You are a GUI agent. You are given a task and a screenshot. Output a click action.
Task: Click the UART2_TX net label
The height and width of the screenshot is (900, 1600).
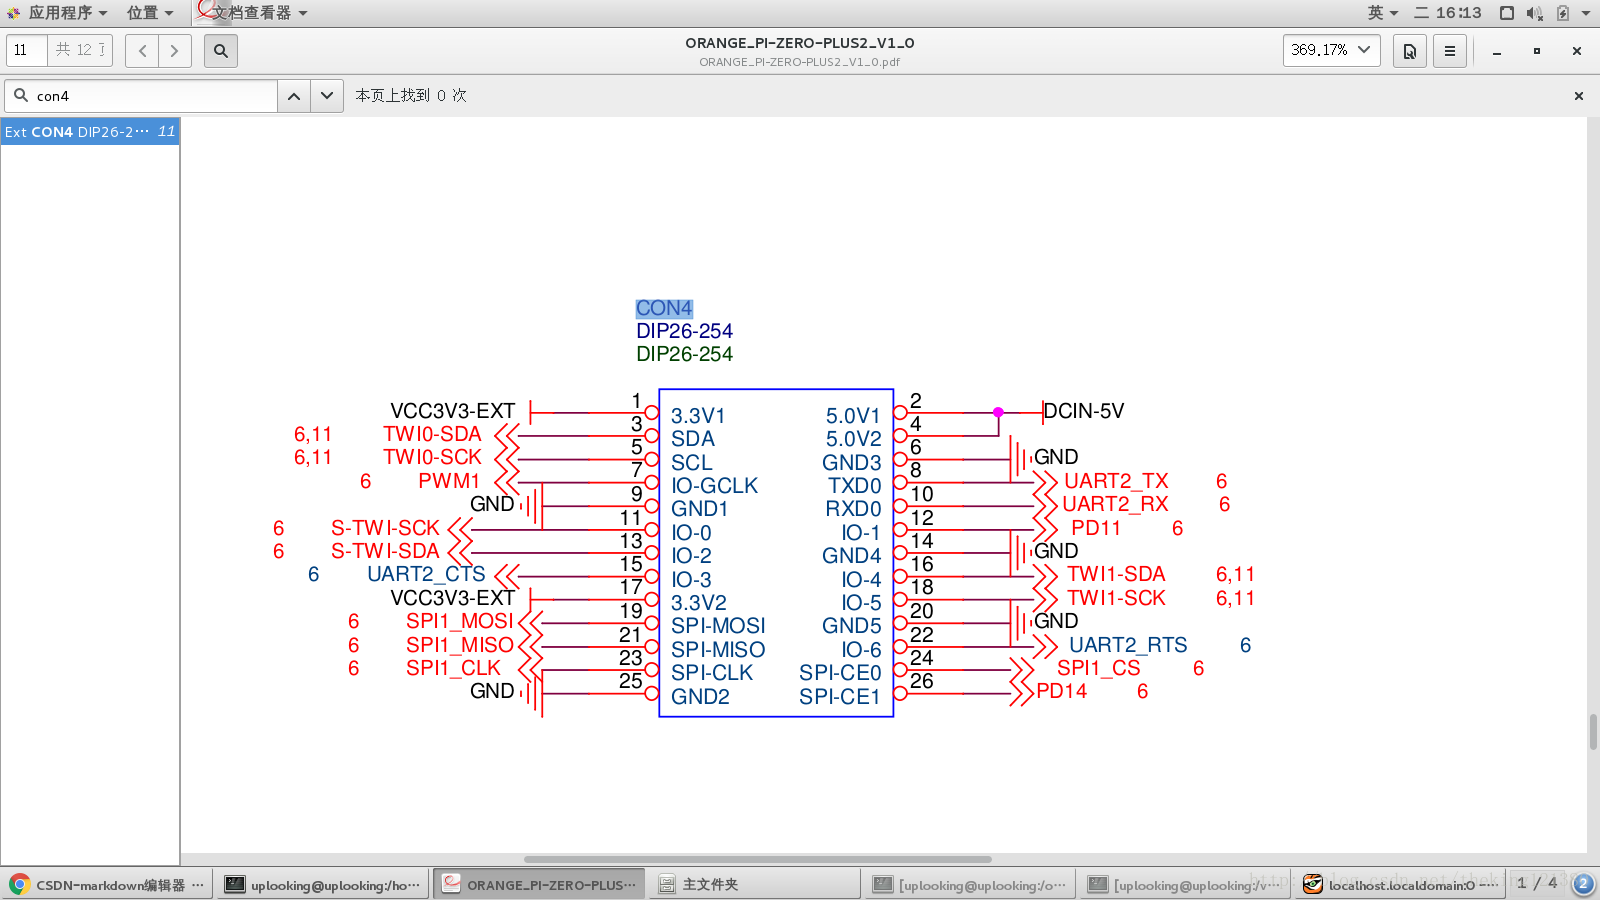[1116, 481]
